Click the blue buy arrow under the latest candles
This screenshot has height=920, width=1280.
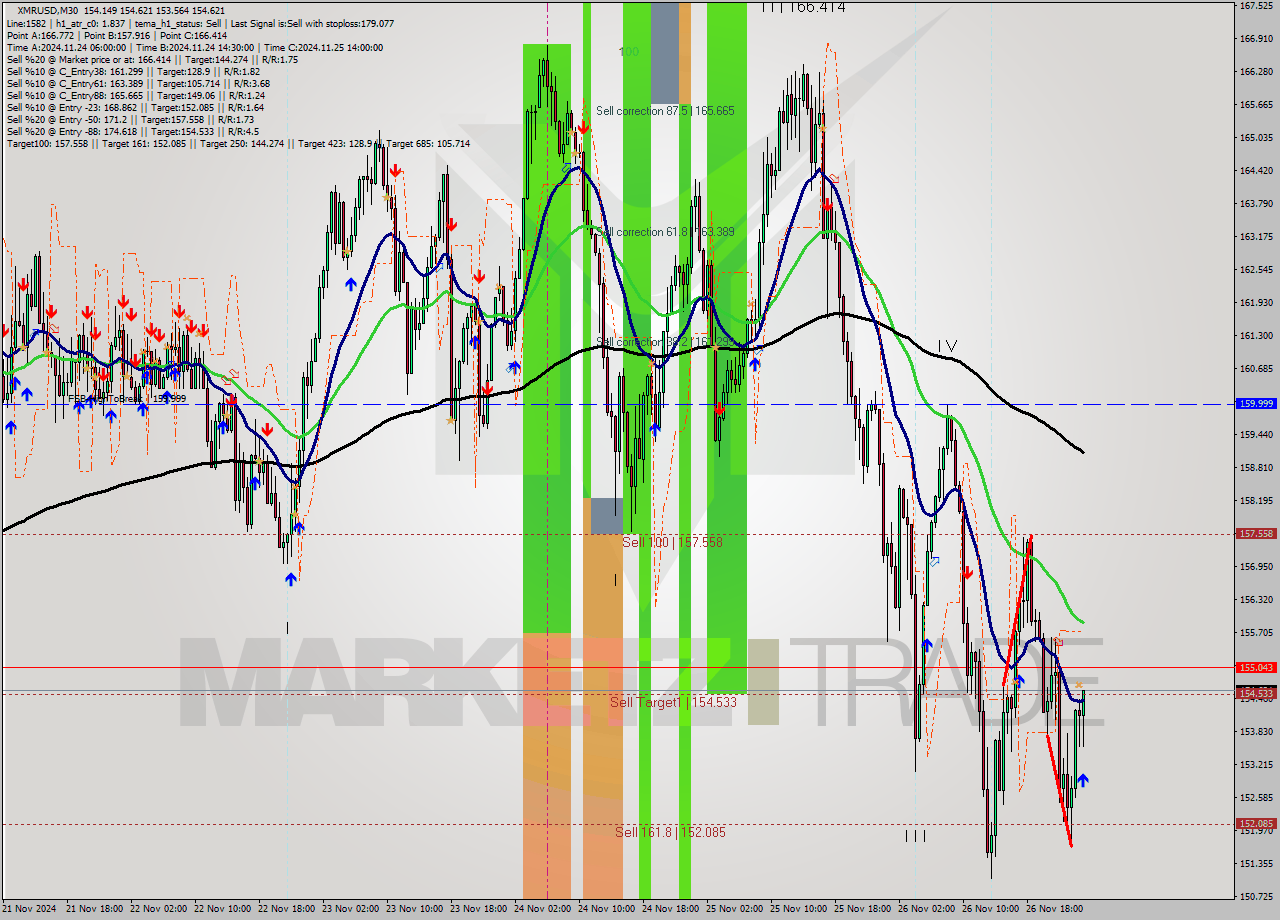(1083, 780)
